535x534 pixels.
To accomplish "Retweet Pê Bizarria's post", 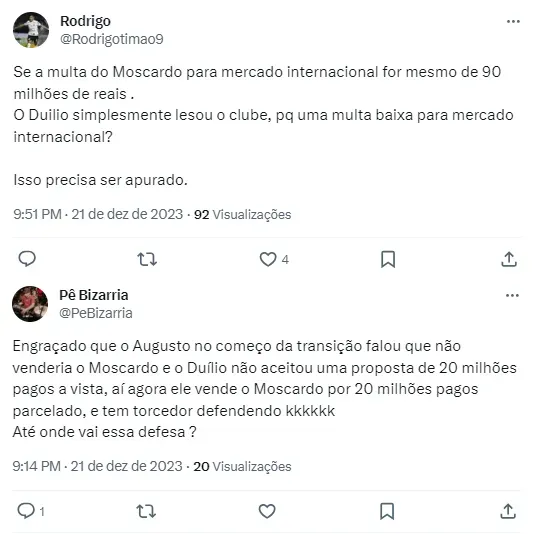I will tap(146, 511).
